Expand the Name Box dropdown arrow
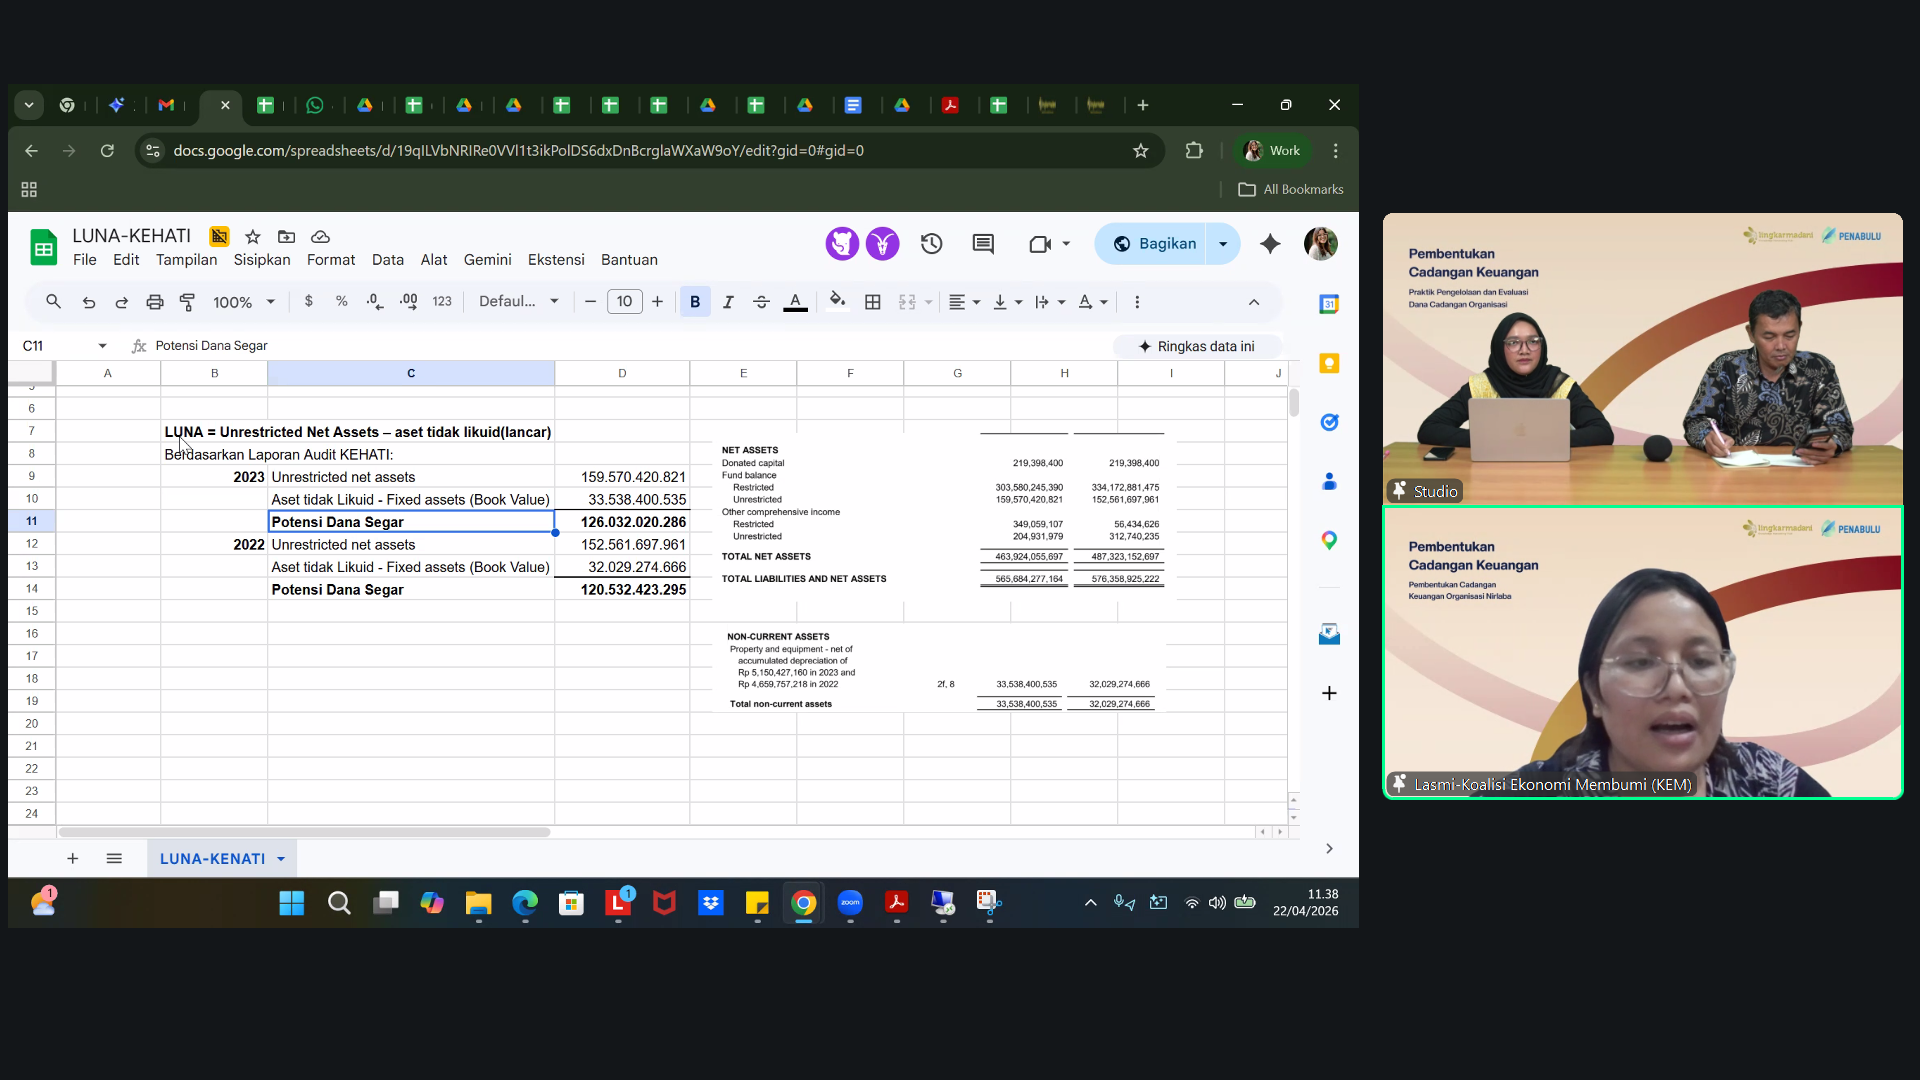This screenshot has height=1080, width=1920. [102, 346]
